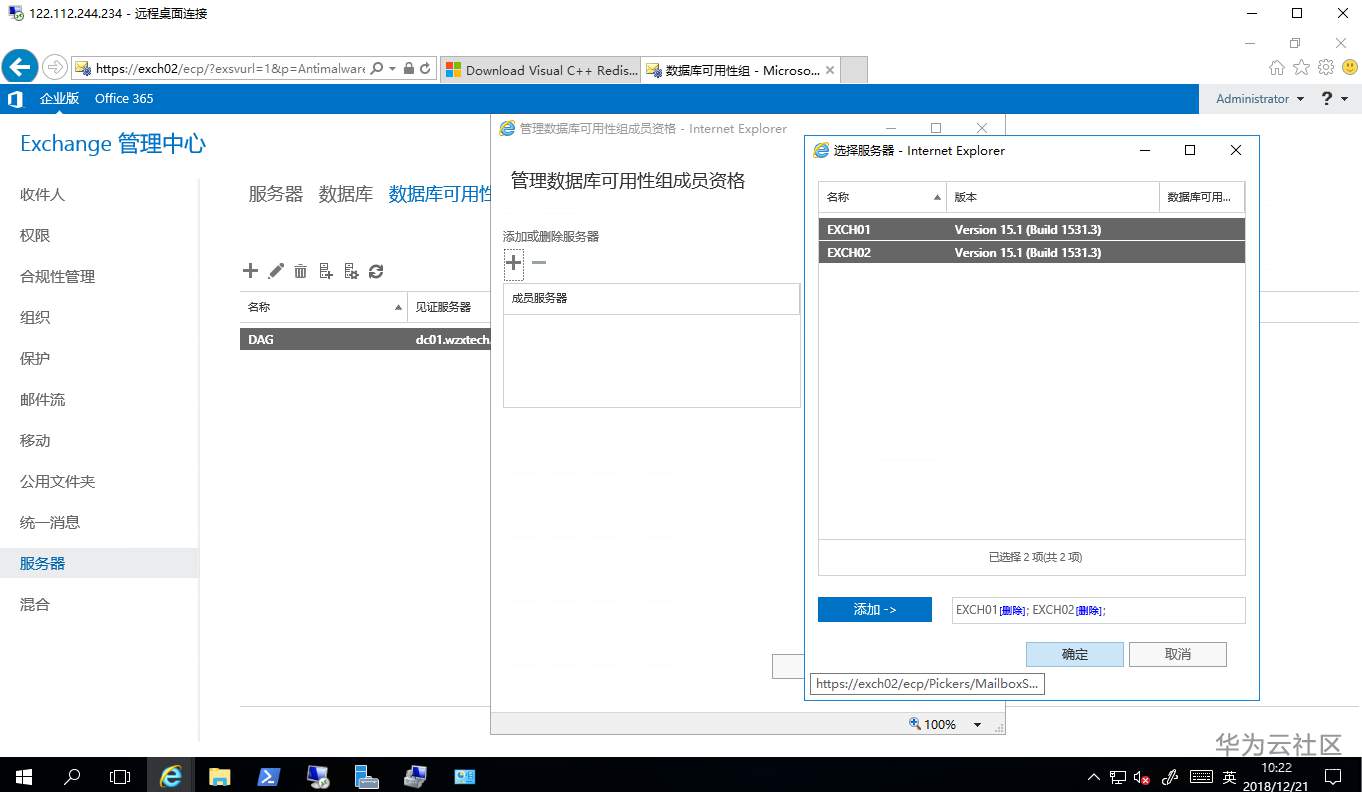This screenshot has width=1362, height=792.
Task: Select the EXCH02 row in the server list
Action: coord(1030,252)
